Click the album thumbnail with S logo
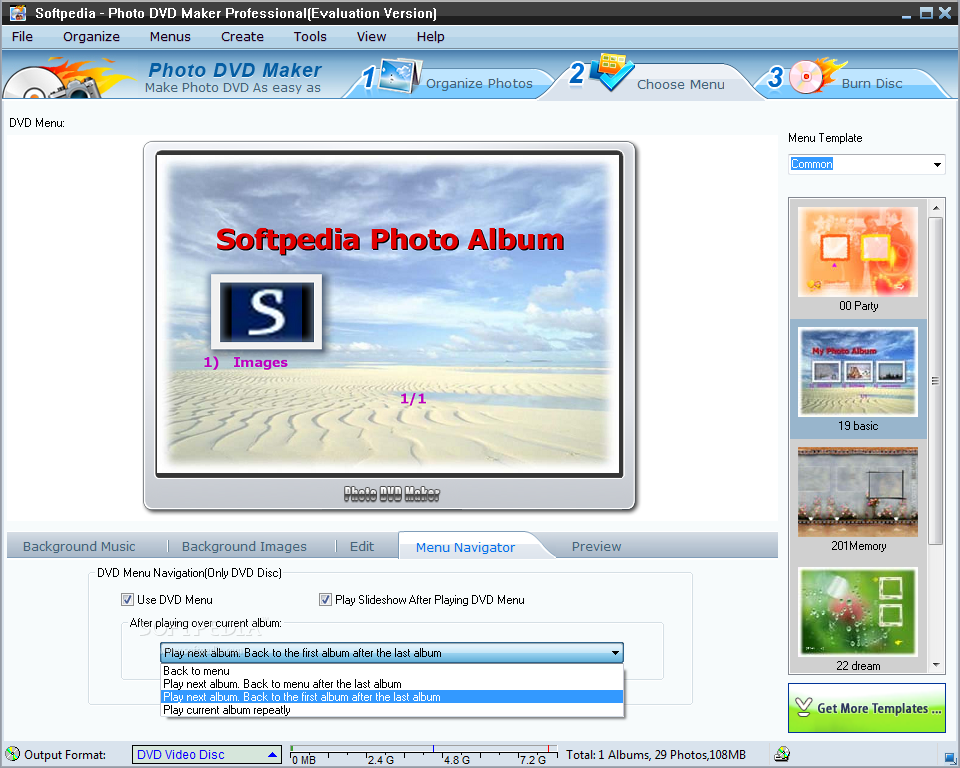Screen dimensions: 960x768 coord(266,312)
